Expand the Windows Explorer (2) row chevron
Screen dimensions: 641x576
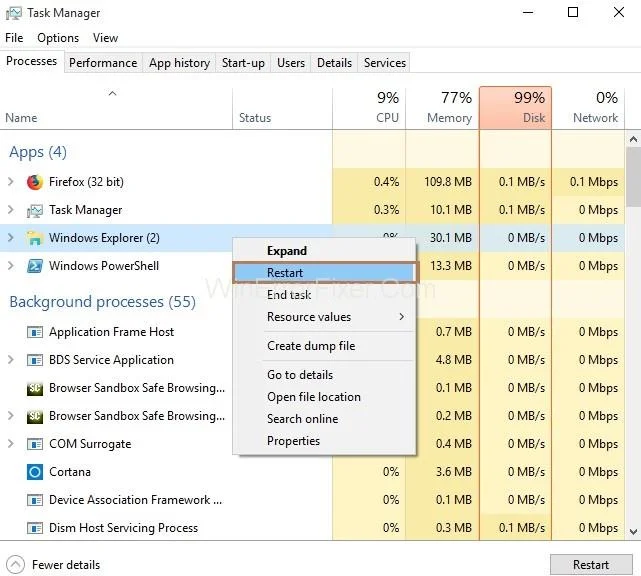pos(11,238)
